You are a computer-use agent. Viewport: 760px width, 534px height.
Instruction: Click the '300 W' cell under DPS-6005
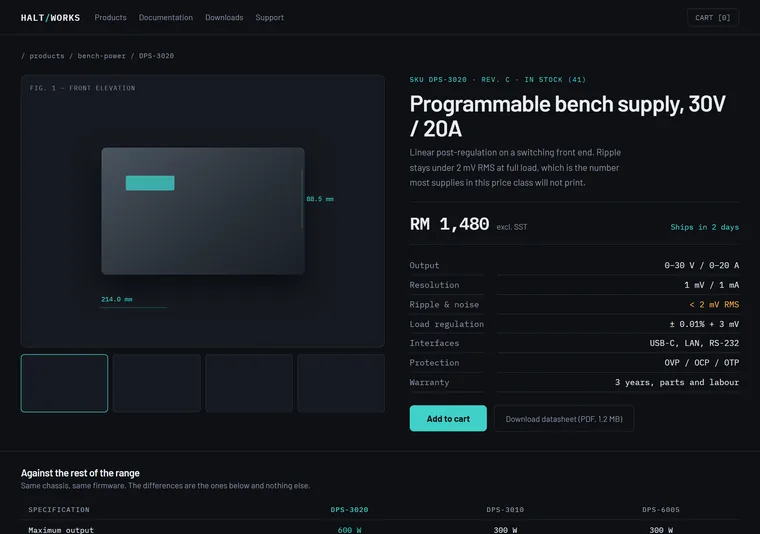[x=661, y=530]
